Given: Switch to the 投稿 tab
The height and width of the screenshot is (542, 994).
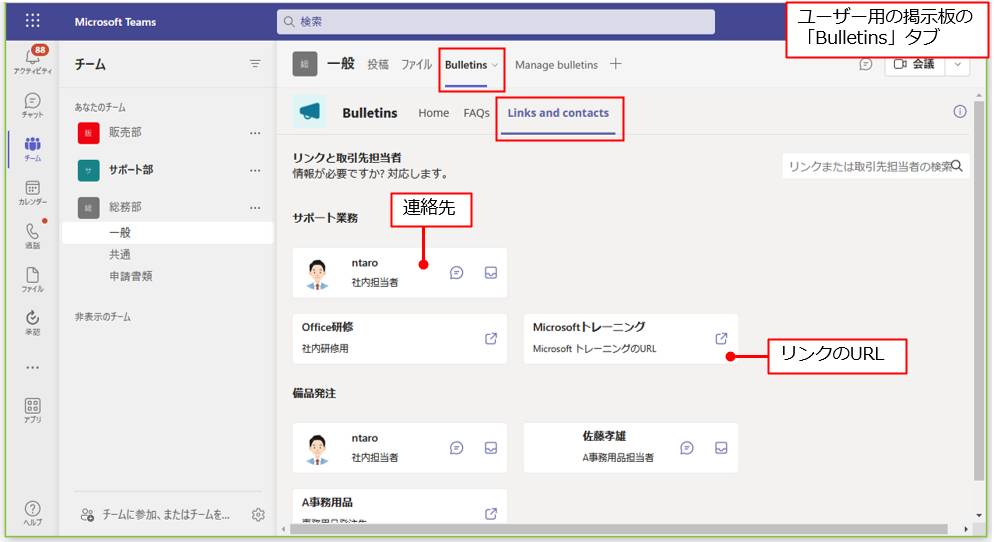Looking at the screenshot, I should pos(378,64).
